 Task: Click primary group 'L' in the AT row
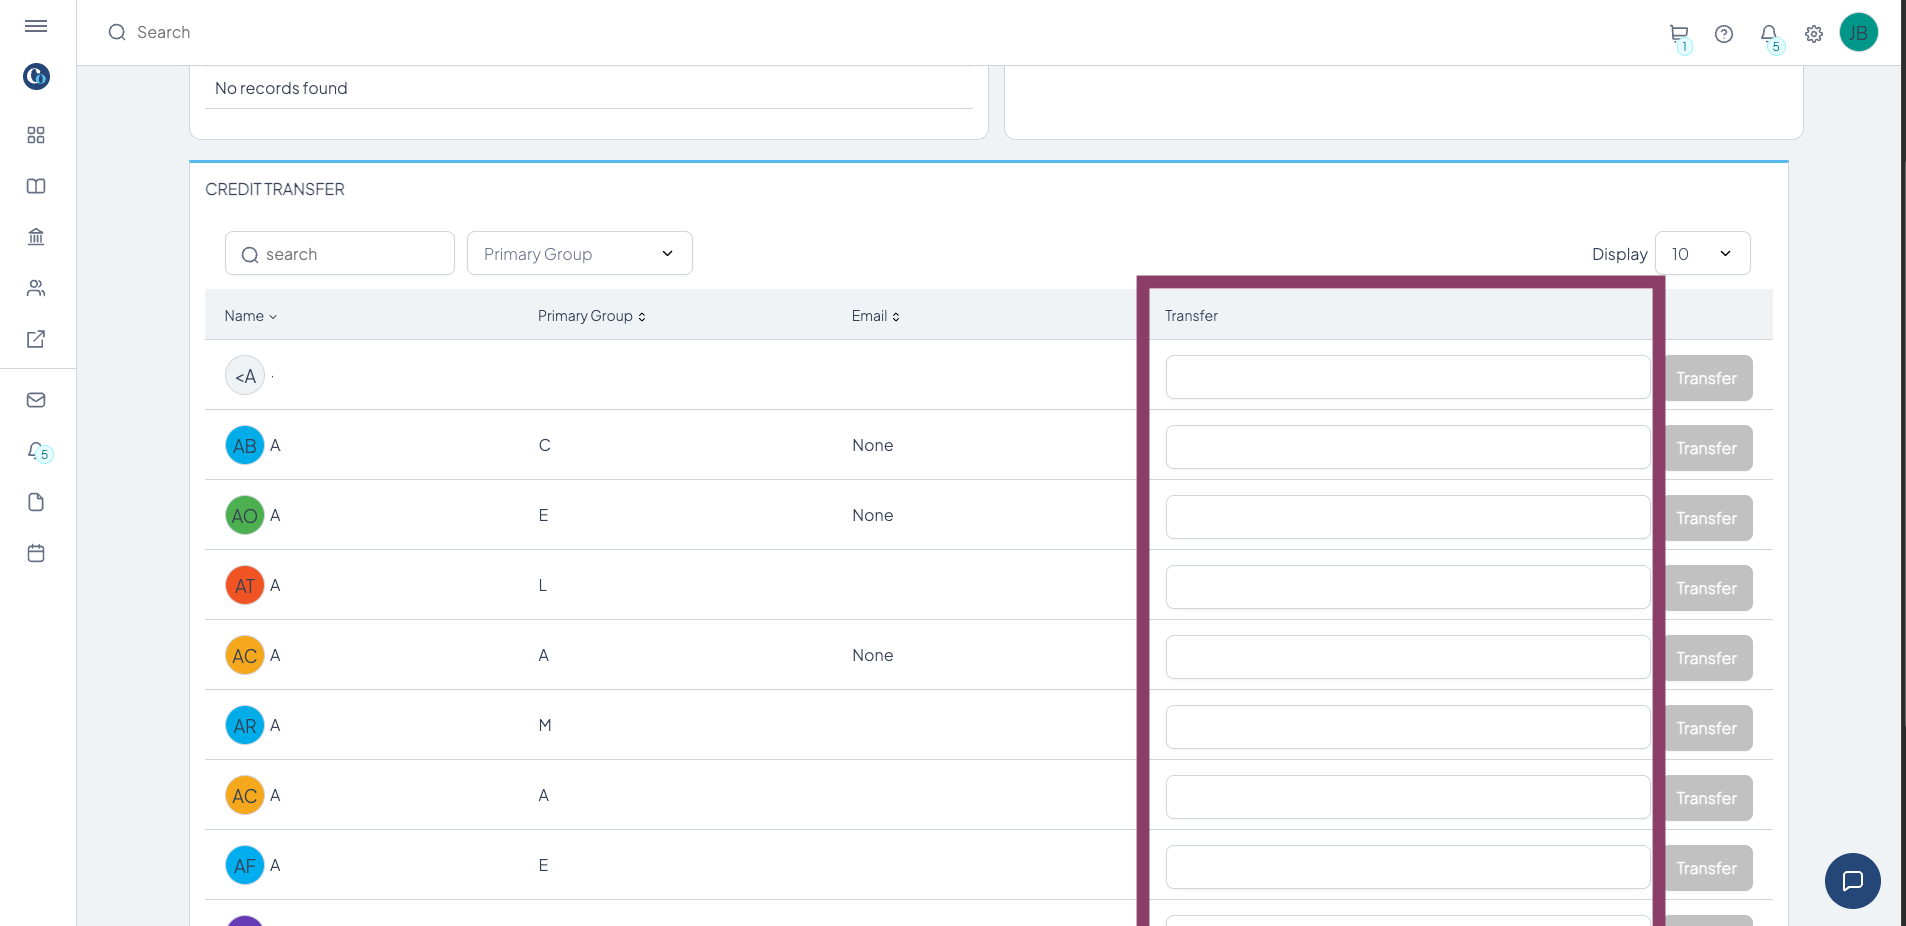[543, 585]
